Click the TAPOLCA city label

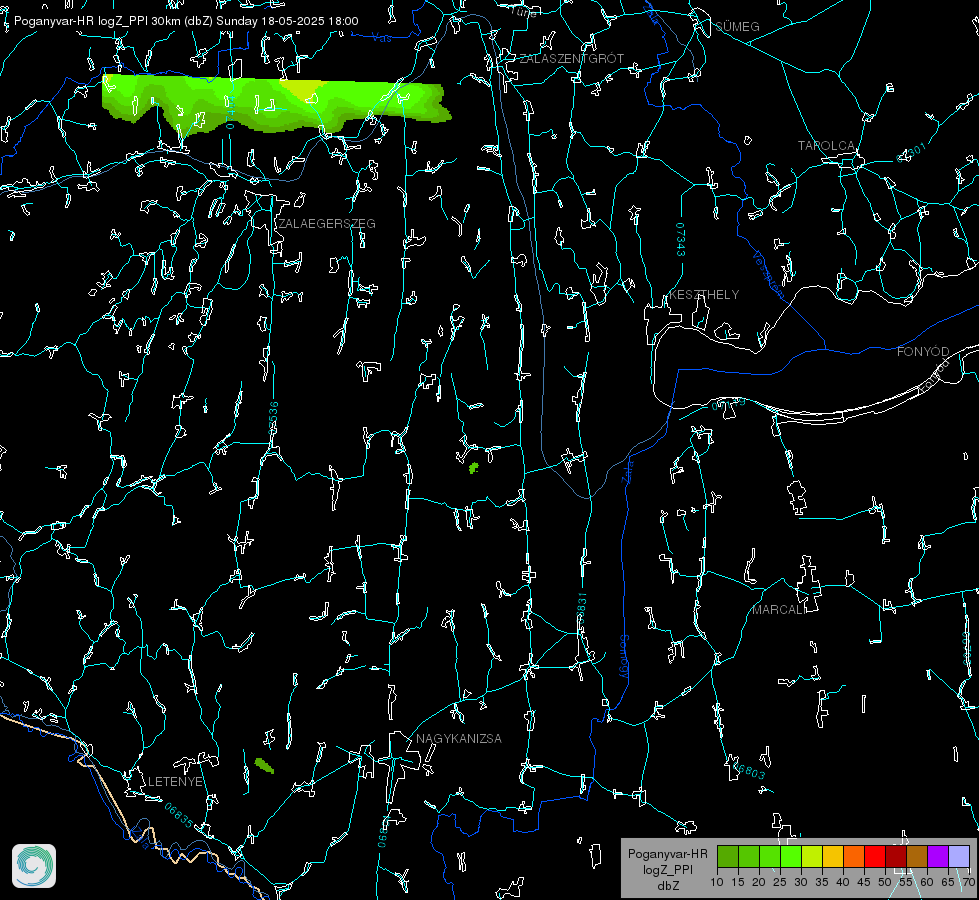(826, 146)
